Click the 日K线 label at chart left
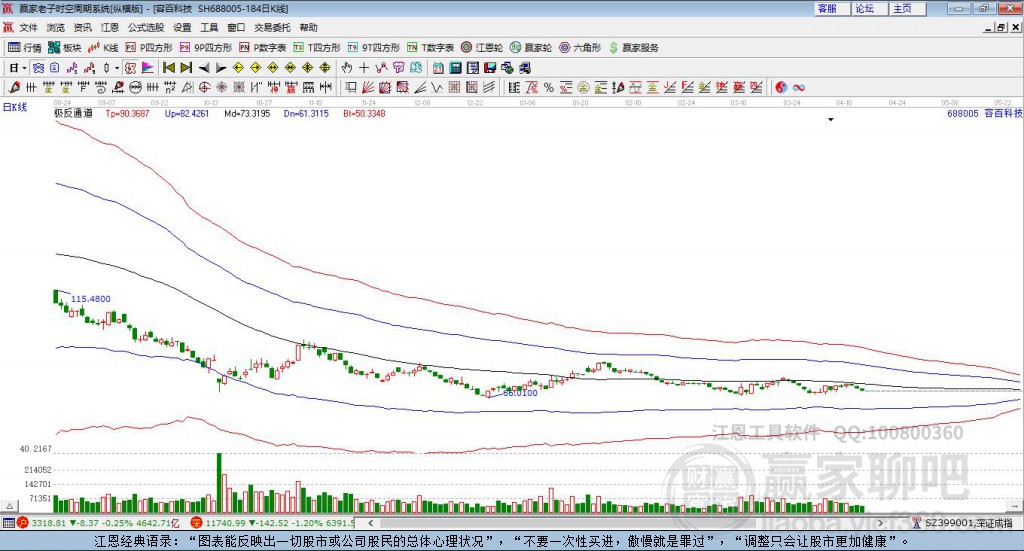1024x551 pixels. pos(15,107)
